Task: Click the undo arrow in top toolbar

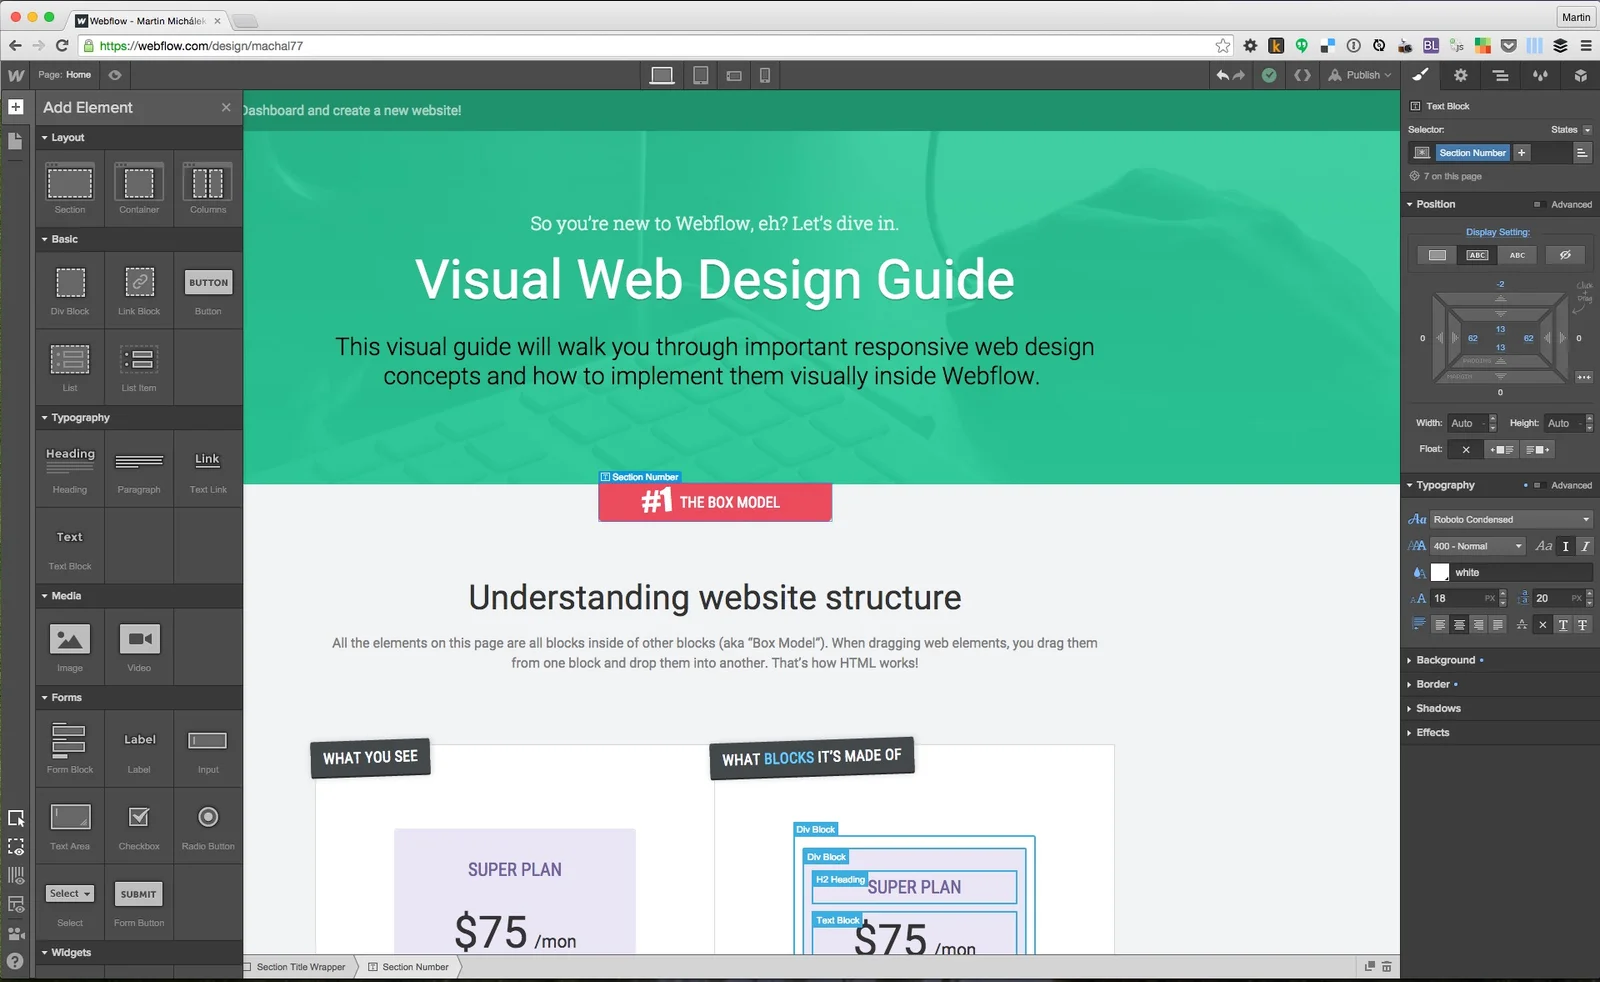Action: tap(1222, 75)
